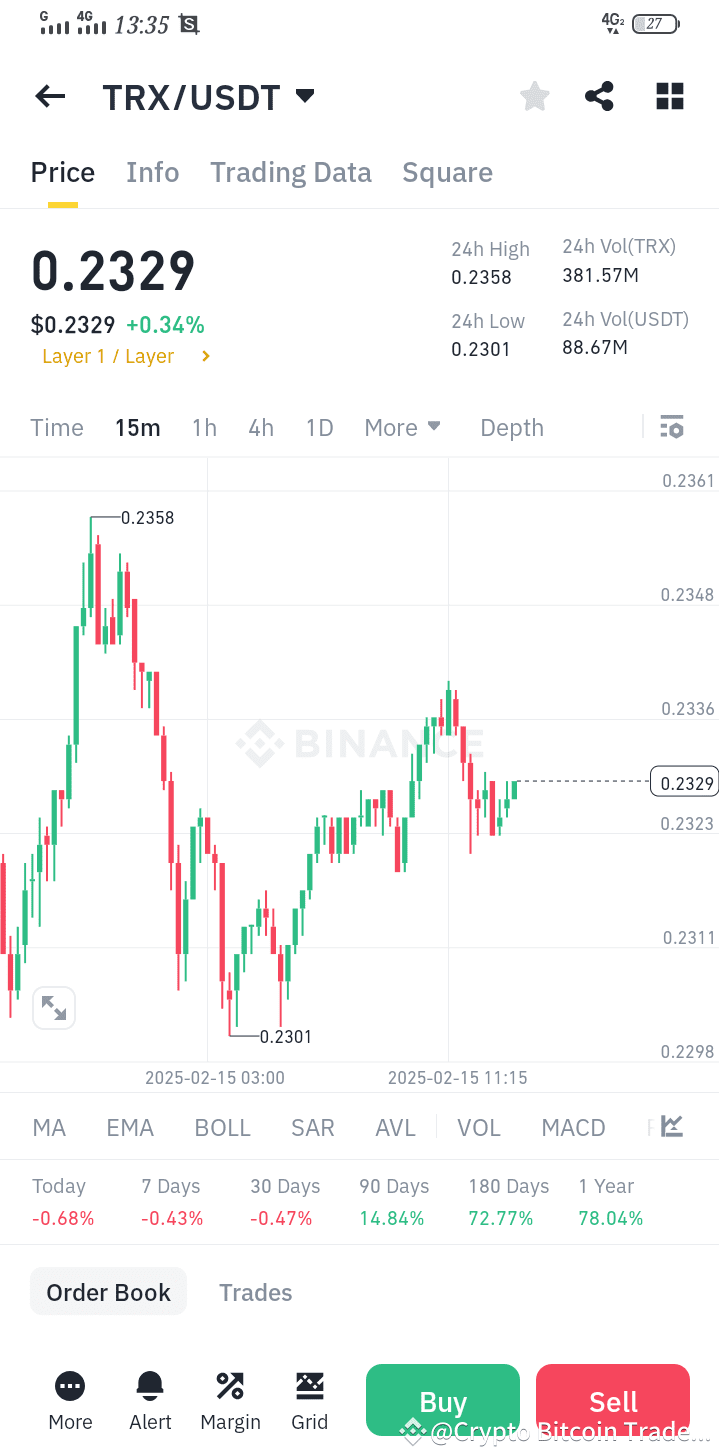Expand the More timeframe options
This screenshot has width=719, height=1455.
(x=402, y=427)
